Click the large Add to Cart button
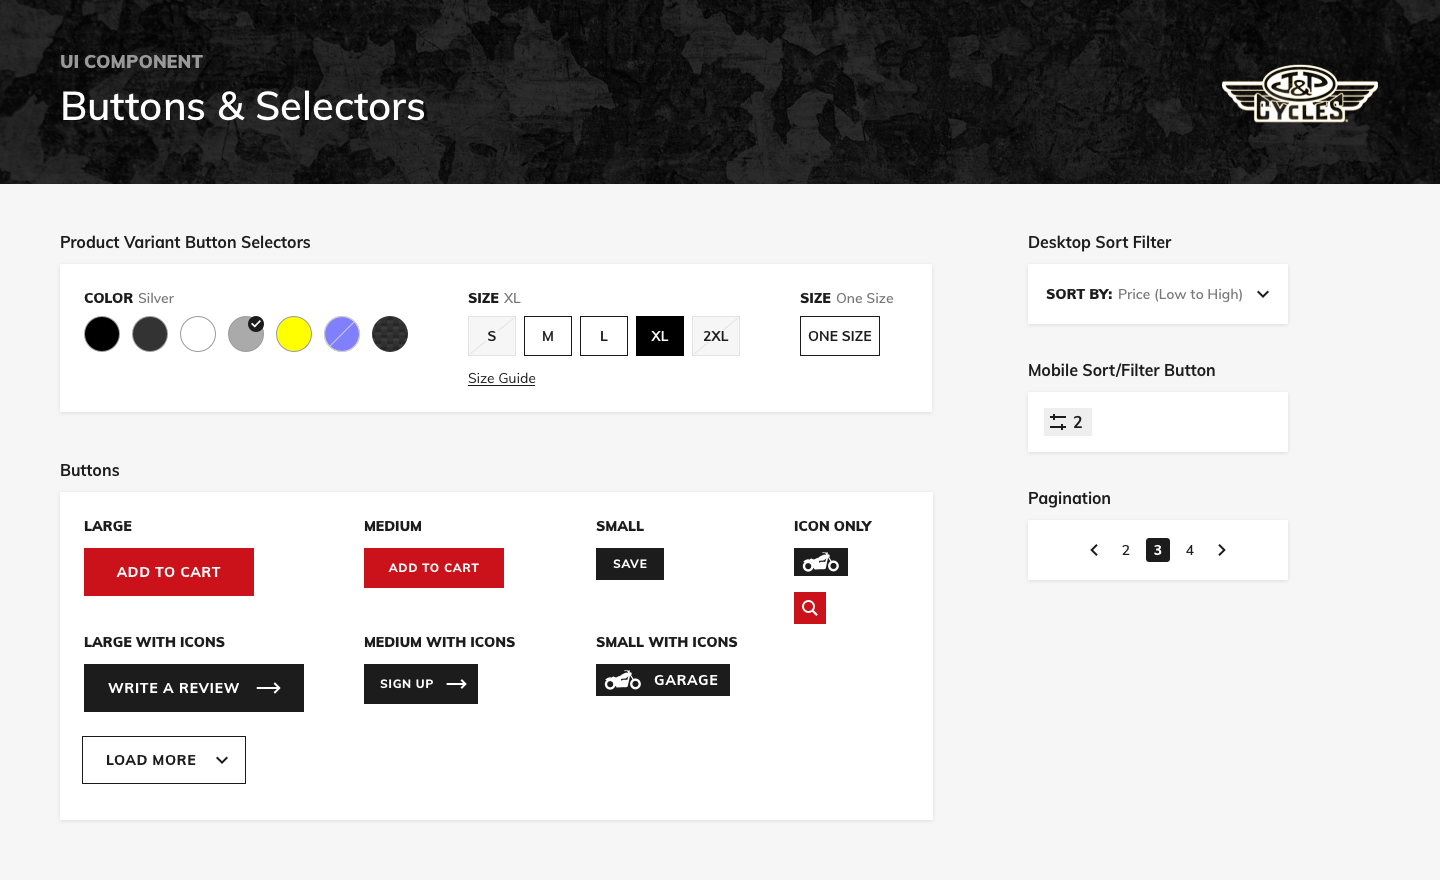1440x880 pixels. [168, 572]
